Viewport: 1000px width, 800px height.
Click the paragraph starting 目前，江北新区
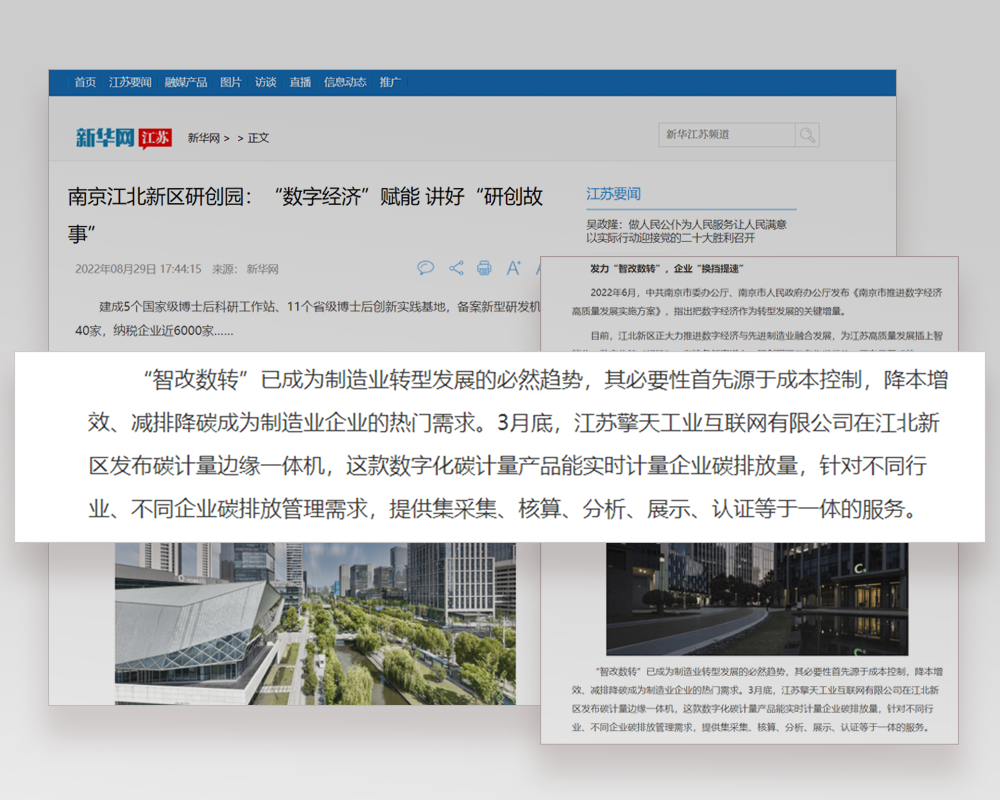(x=757, y=341)
